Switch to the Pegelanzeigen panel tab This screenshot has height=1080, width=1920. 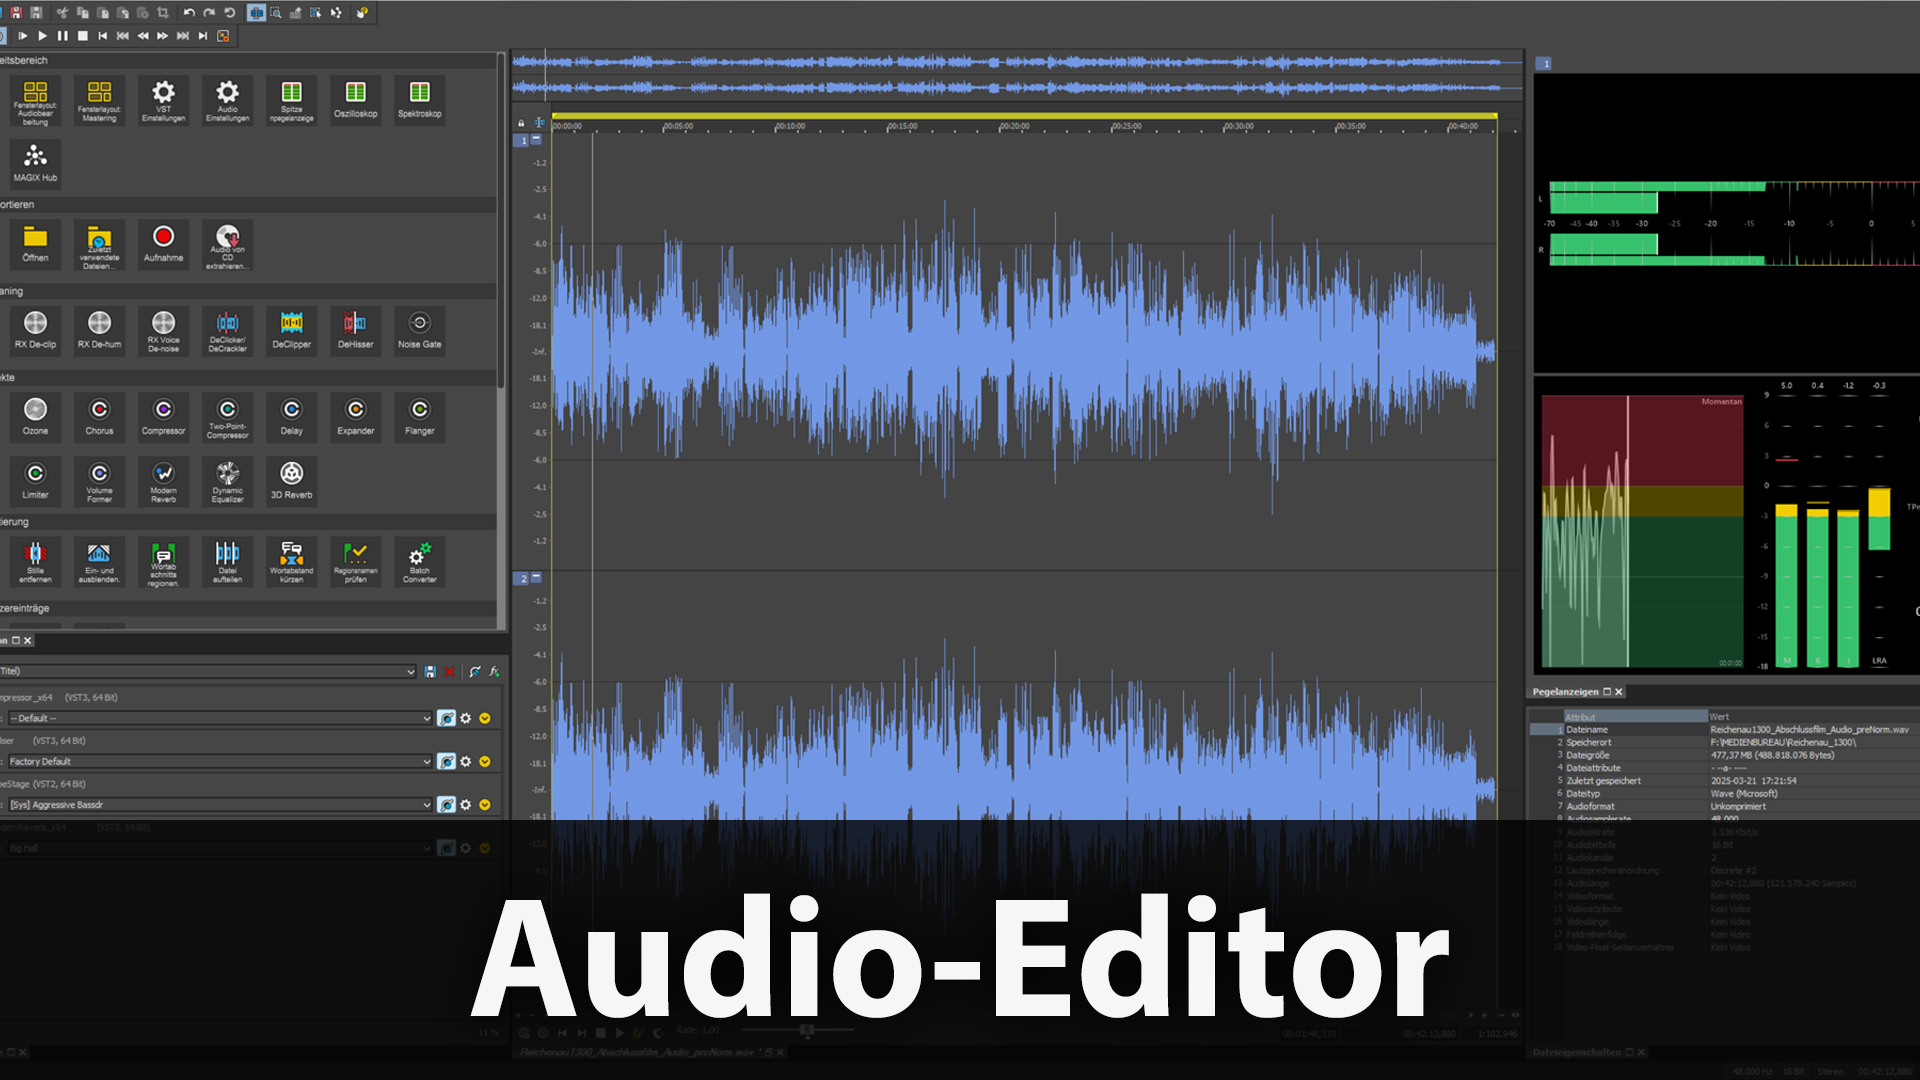(x=1565, y=692)
